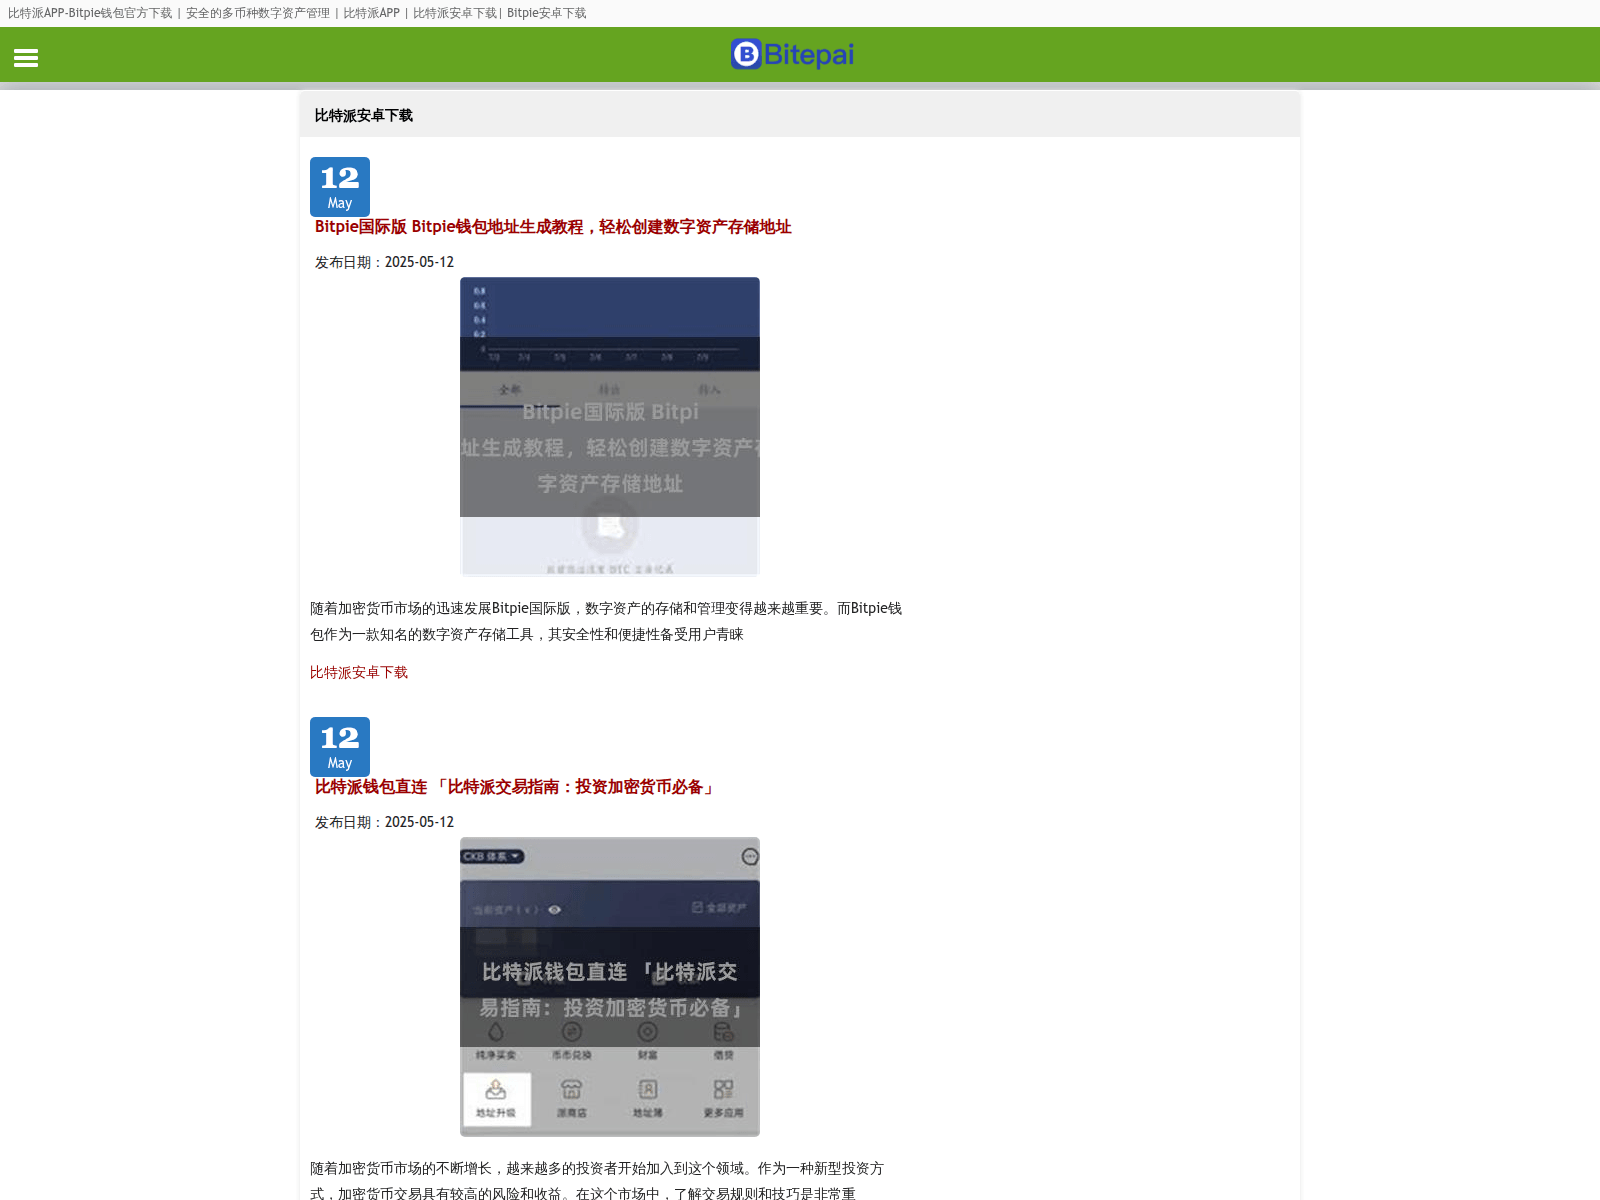1600x1200 pixels.
Task: Click summary text '随着加密货币市场的迅速发展Bitpie国际版'
Action: coord(440,608)
